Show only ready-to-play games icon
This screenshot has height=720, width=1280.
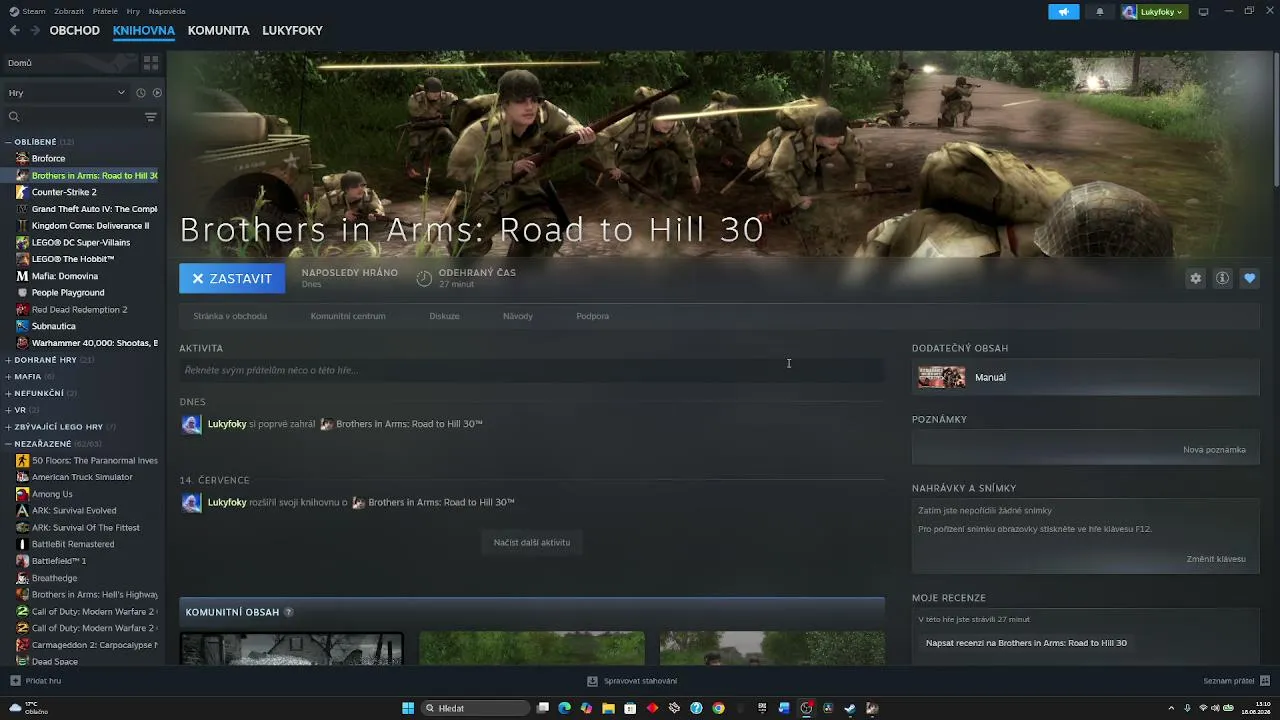(157, 93)
